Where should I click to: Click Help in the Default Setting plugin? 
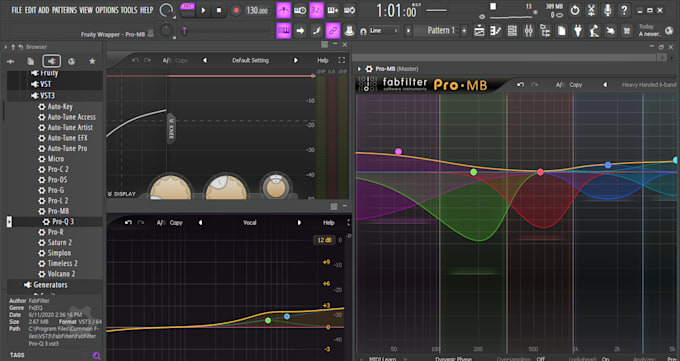click(323, 60)
